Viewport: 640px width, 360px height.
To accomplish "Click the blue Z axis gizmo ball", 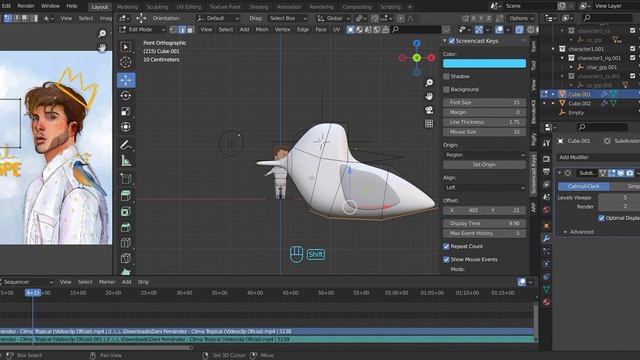I will click(416, 43).
